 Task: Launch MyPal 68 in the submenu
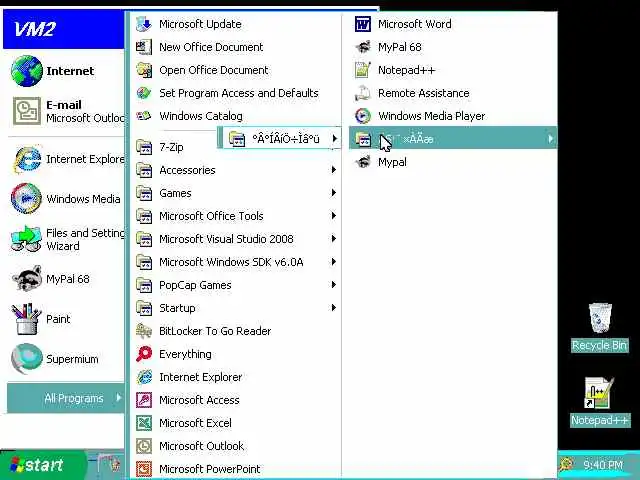(x=453, y=47)
